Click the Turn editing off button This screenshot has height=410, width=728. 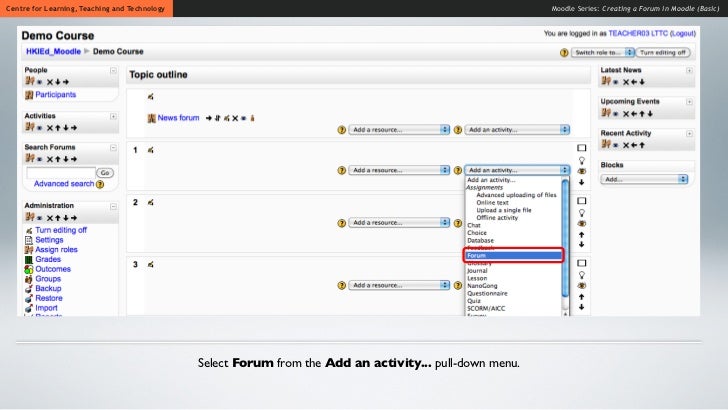click(x=663, y=52)
